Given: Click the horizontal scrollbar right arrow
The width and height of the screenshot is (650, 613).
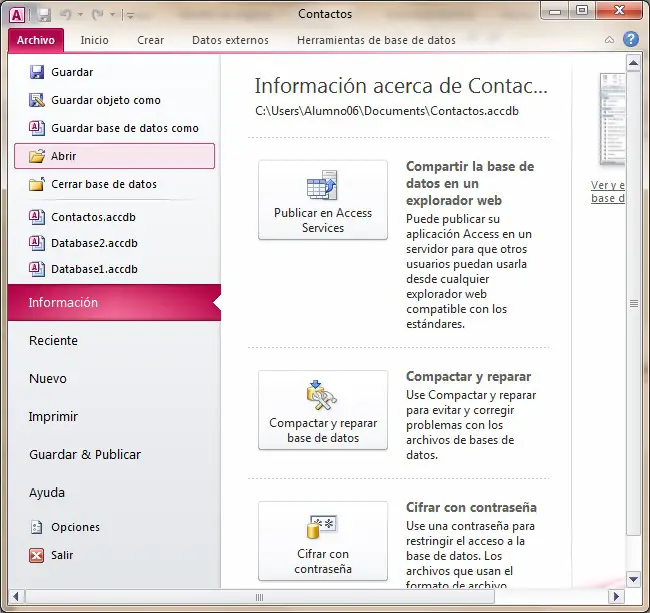Looking at the screenshot, I should click(x=616, y=597).
